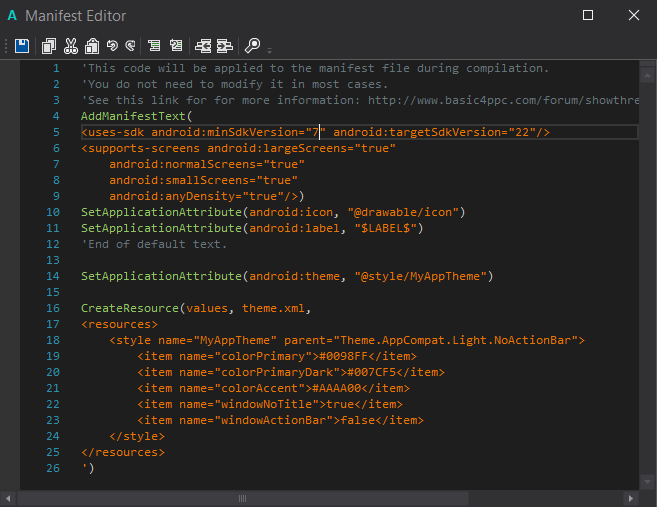Undo the last edit via the toolbar

click(112, 46)
